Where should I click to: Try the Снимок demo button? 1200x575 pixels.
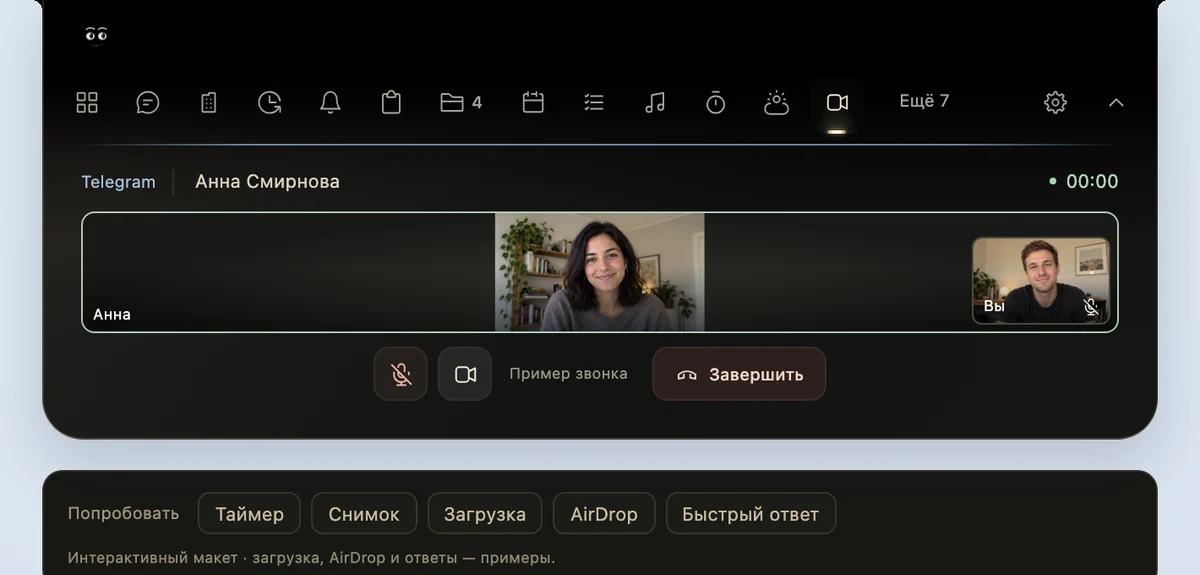pos(364,514)
